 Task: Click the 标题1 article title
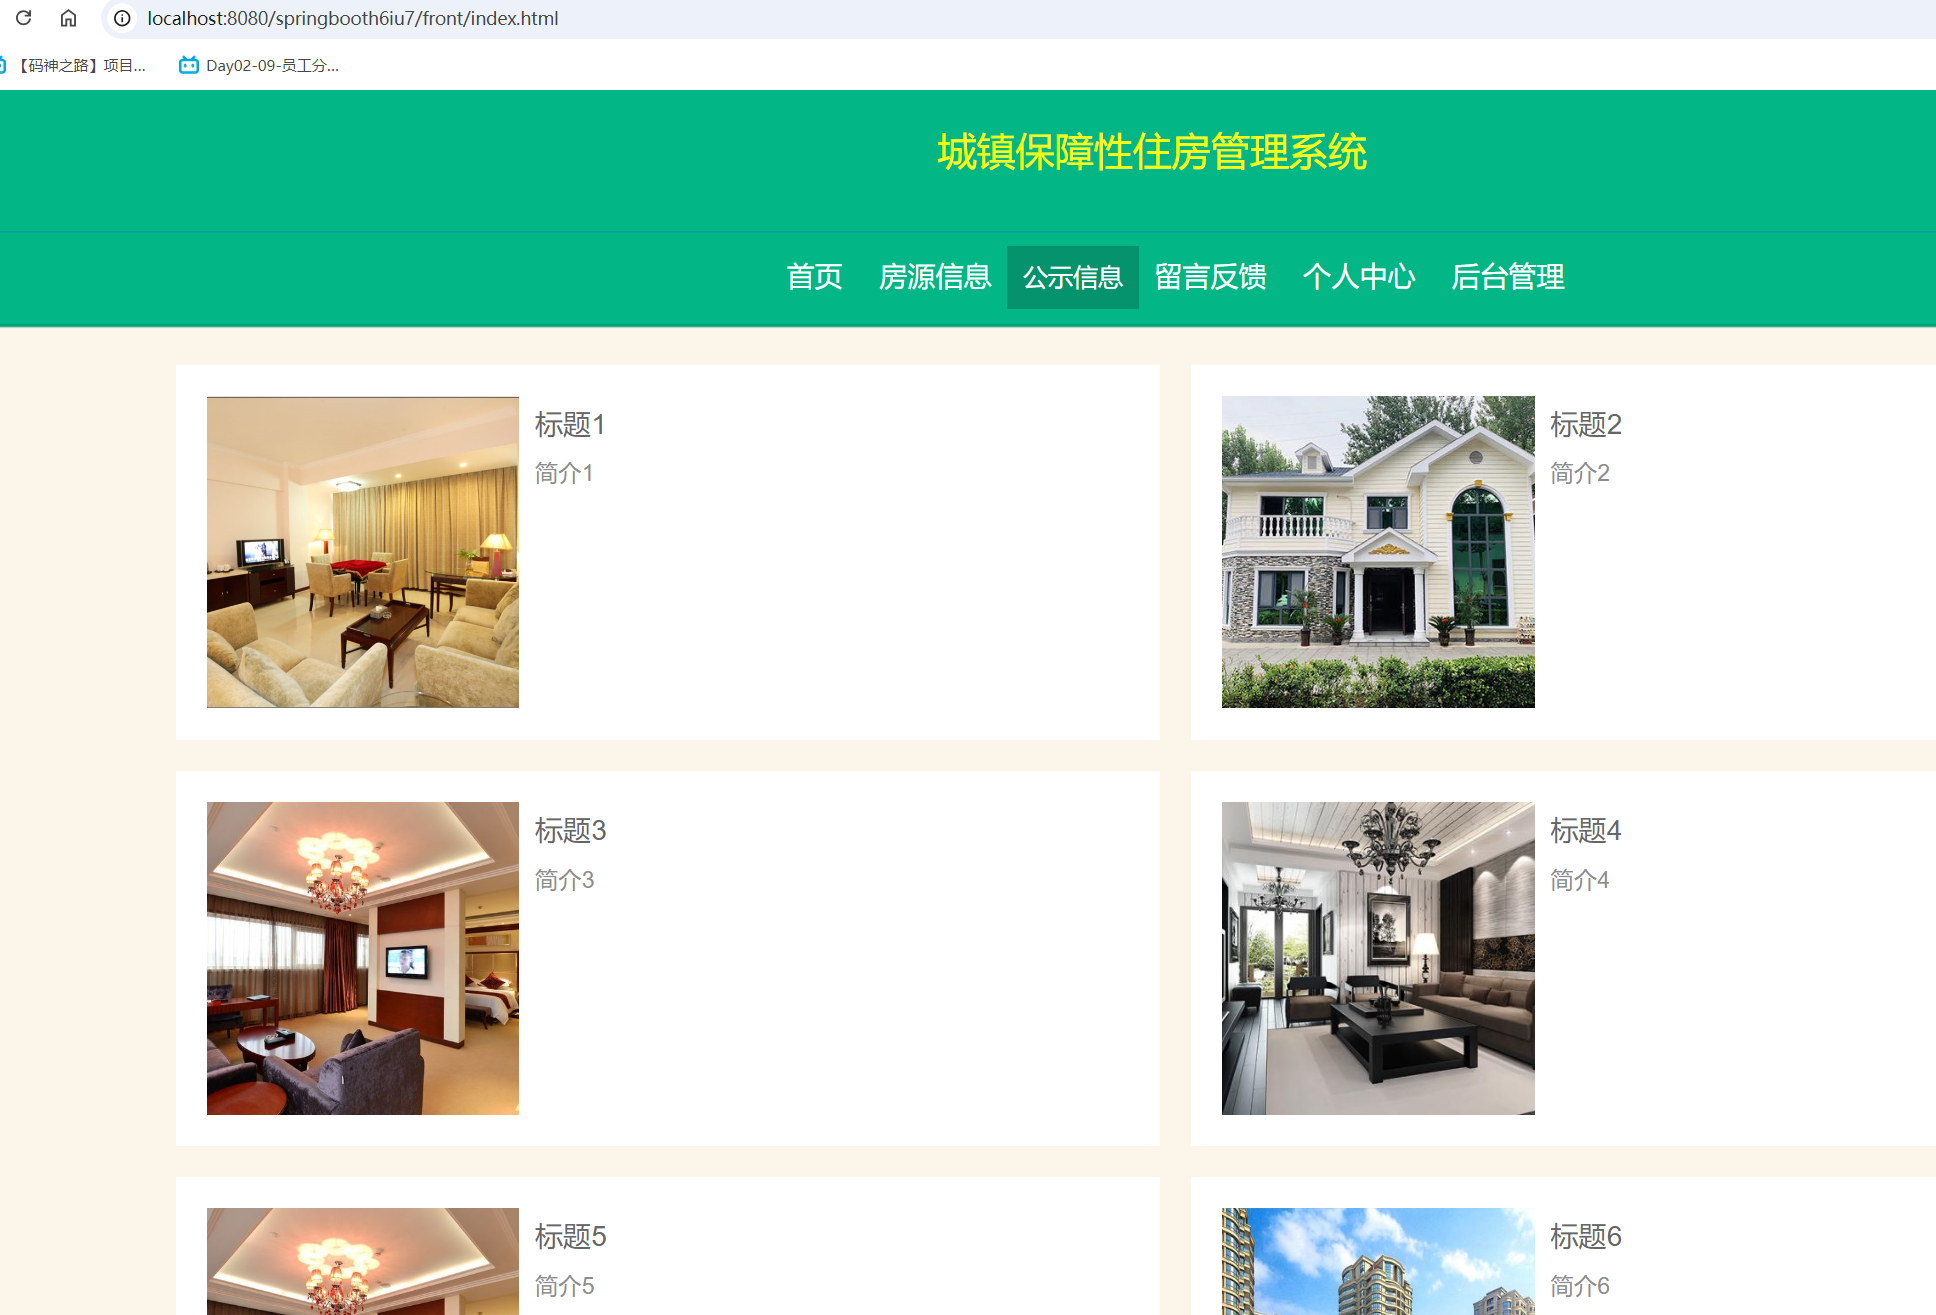point(569,424)
